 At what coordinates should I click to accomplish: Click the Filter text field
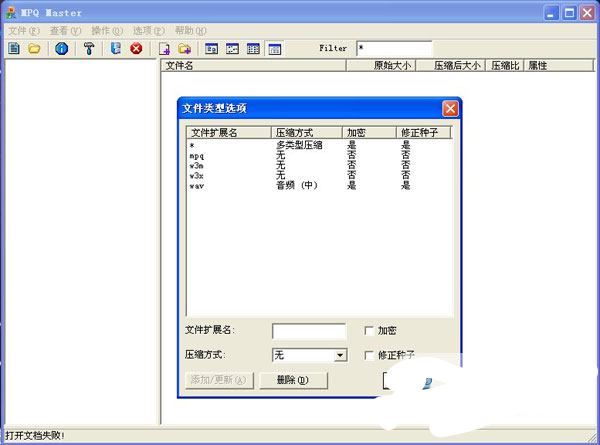[x=395, y=48]
